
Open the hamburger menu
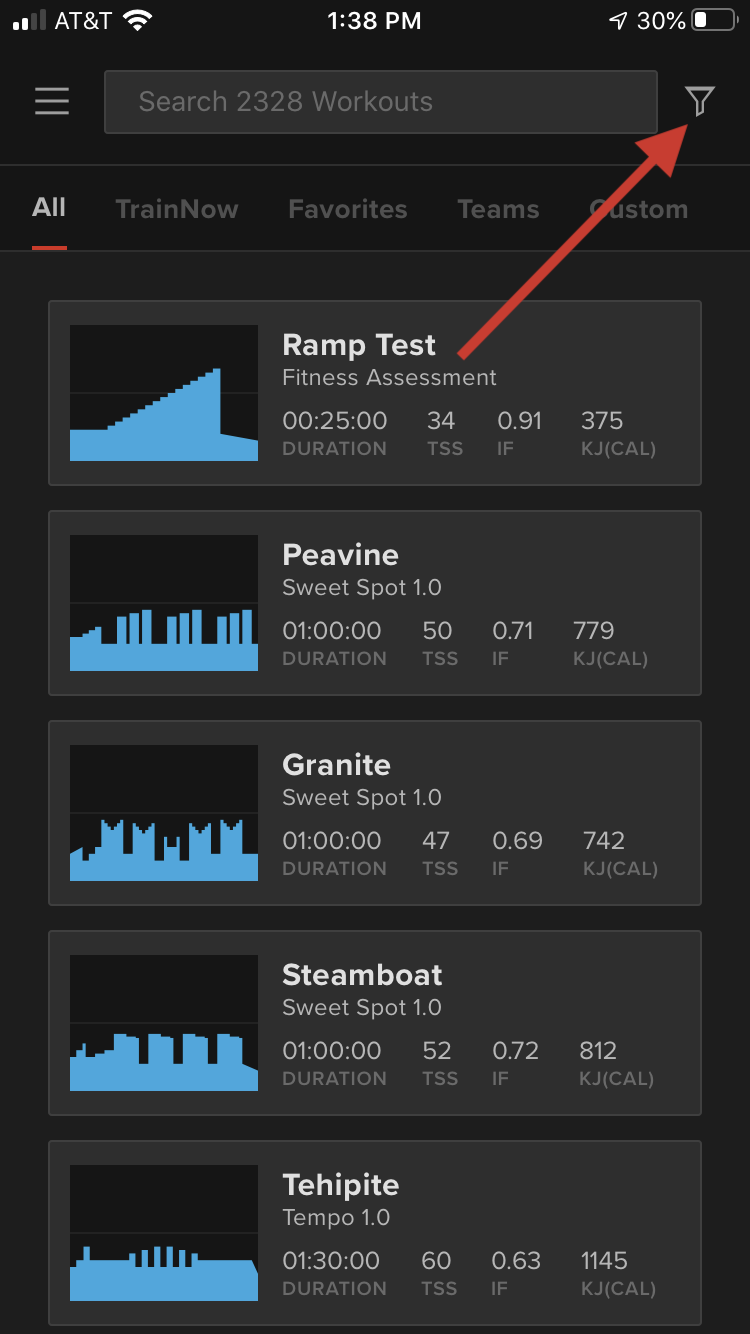[52, 101]
